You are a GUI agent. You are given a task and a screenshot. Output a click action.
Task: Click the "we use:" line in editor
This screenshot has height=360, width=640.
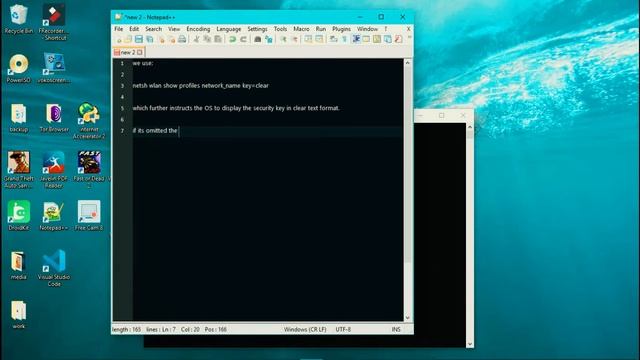[x=143, y=63]
